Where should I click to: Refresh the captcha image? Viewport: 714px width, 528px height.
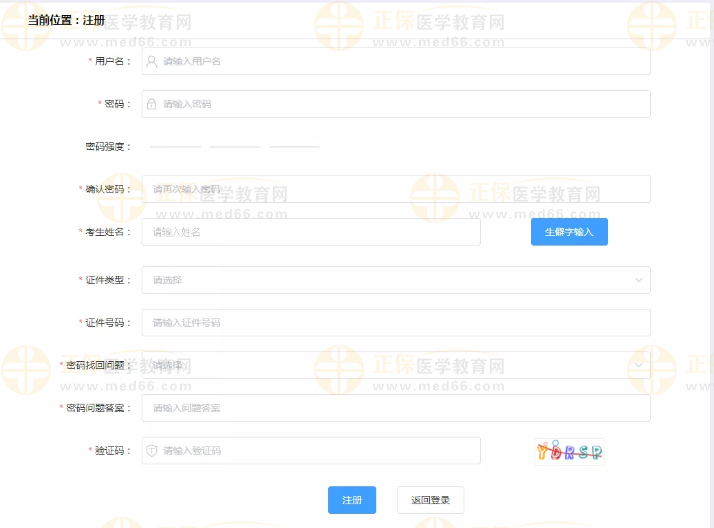point(569,451)
